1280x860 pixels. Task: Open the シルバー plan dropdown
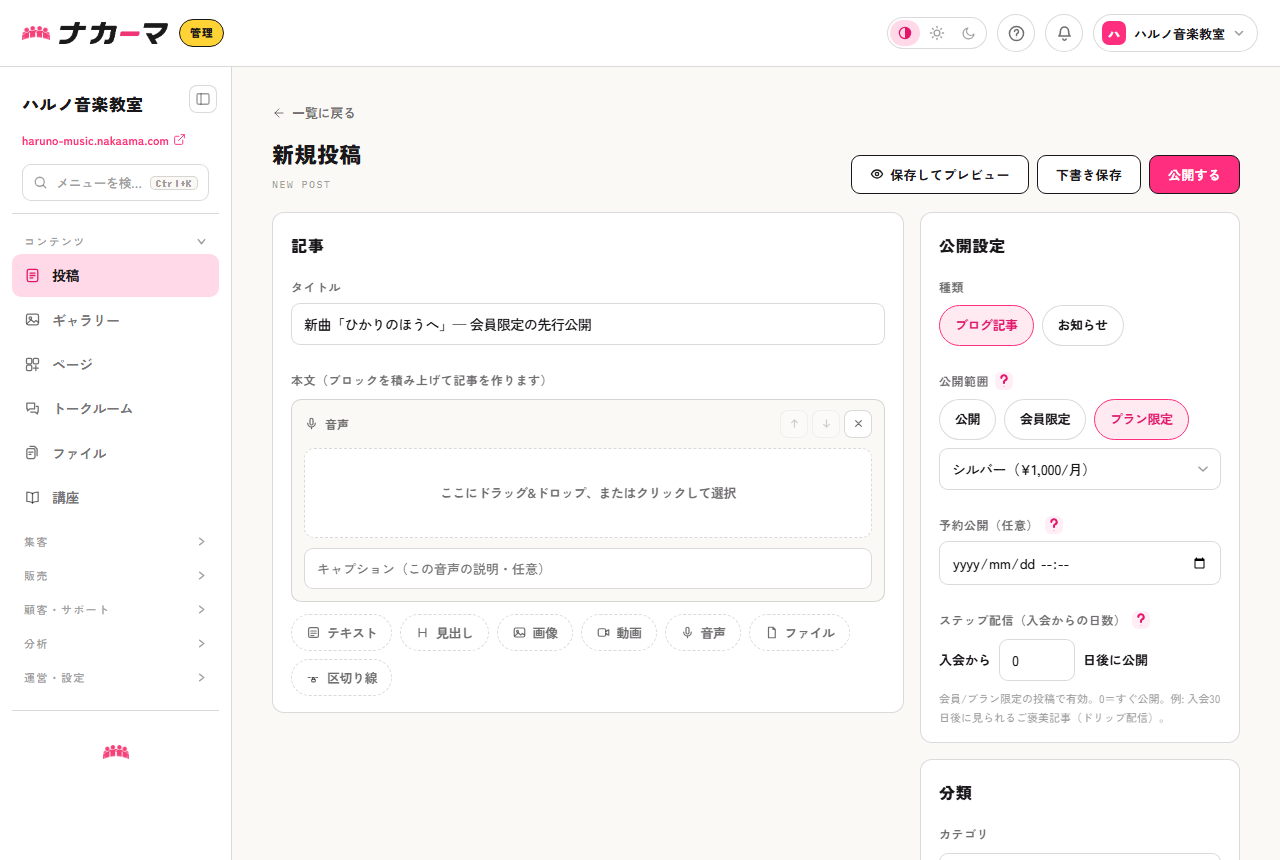(1080, 469)
